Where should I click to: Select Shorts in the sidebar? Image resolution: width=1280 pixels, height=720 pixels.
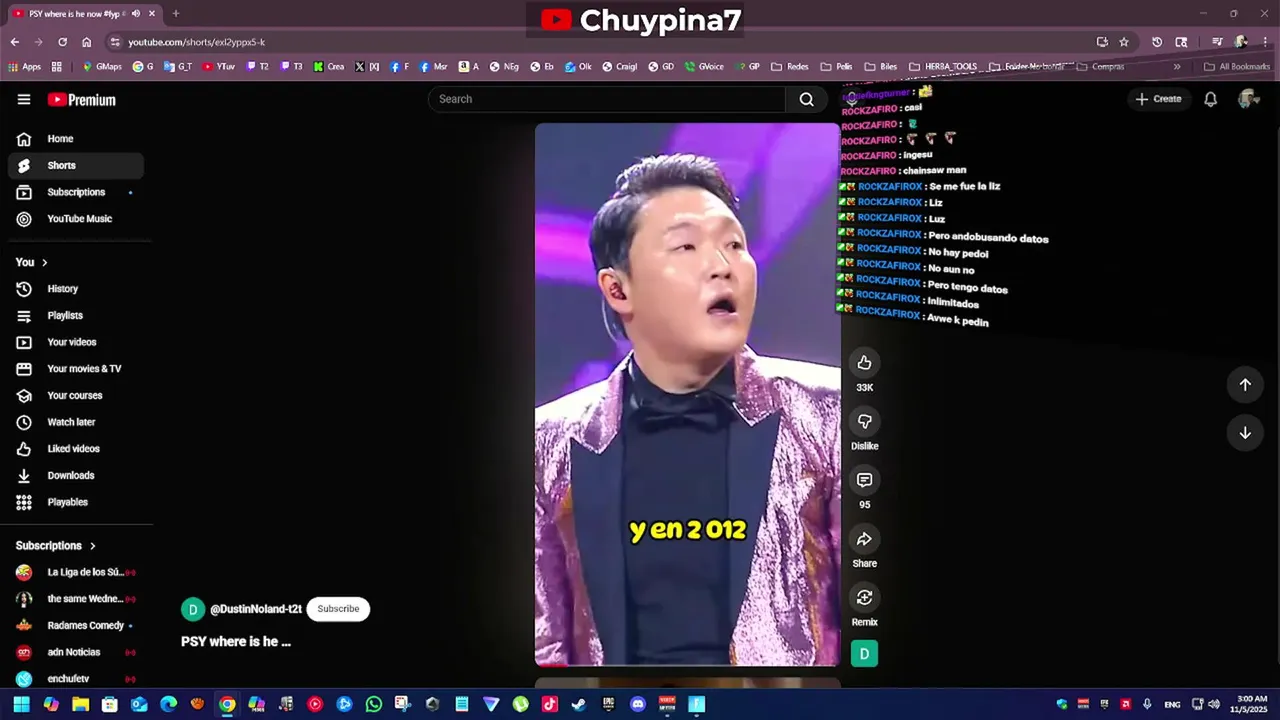tap(76, 165)
